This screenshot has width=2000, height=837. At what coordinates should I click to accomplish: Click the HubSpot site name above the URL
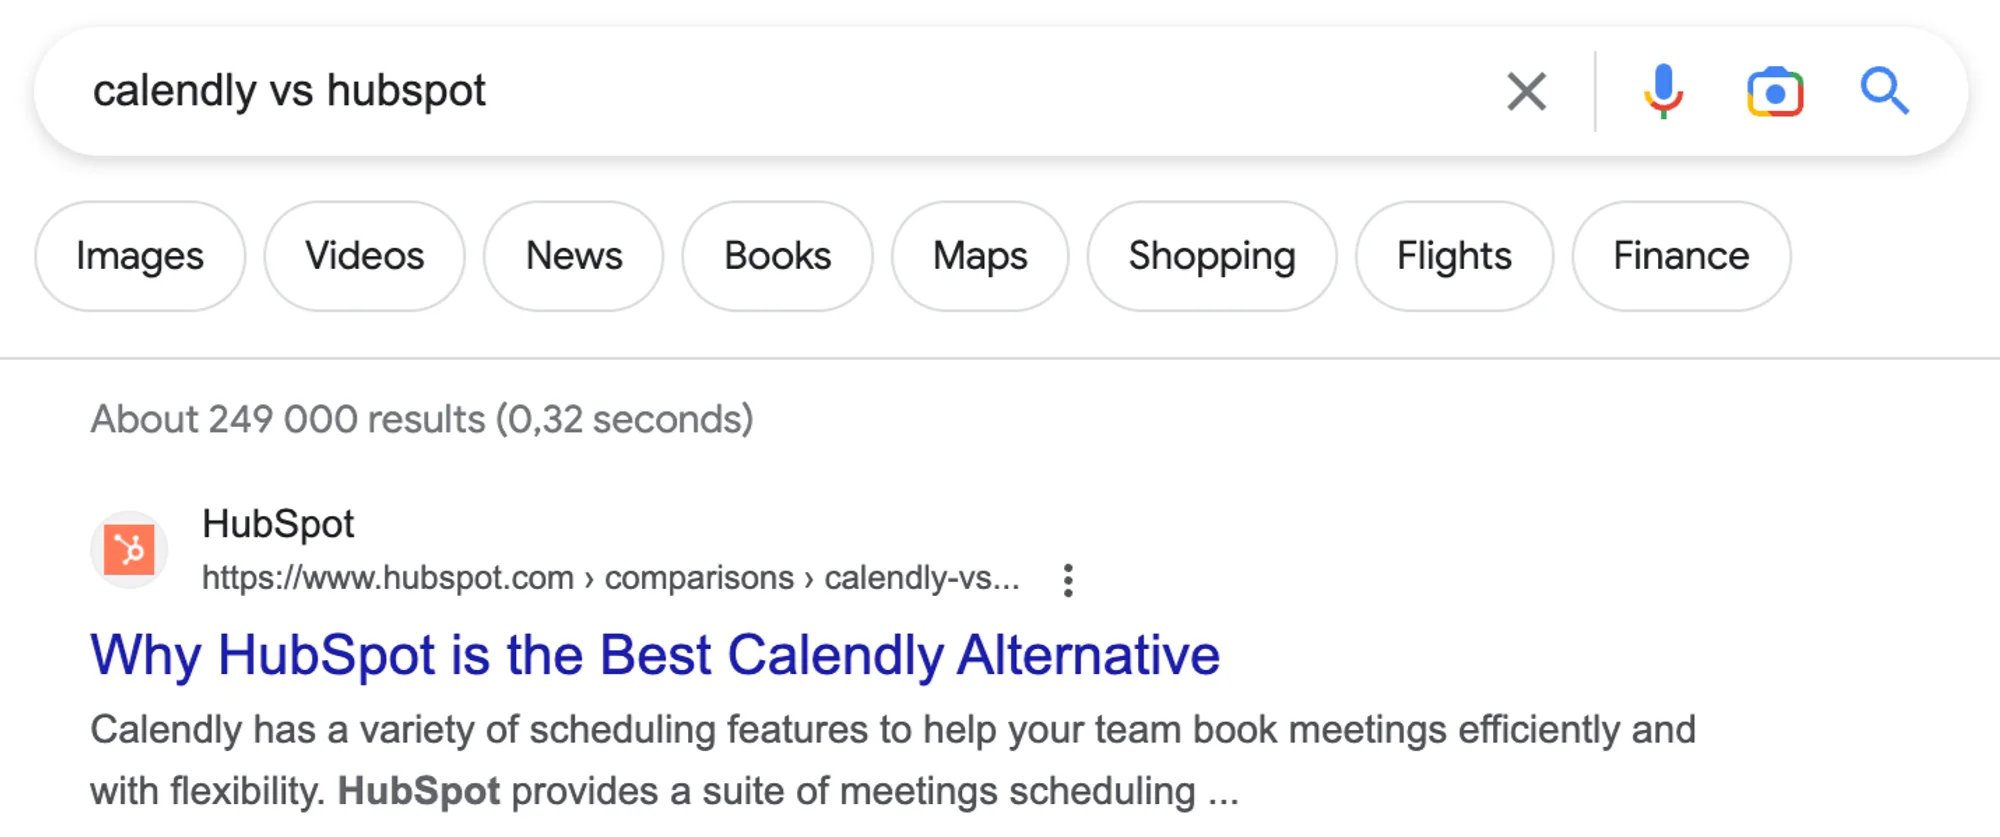click(277, 523)
